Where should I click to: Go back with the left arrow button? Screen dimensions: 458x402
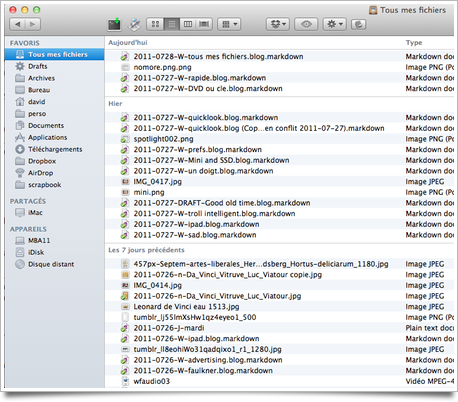pos(18,24)
